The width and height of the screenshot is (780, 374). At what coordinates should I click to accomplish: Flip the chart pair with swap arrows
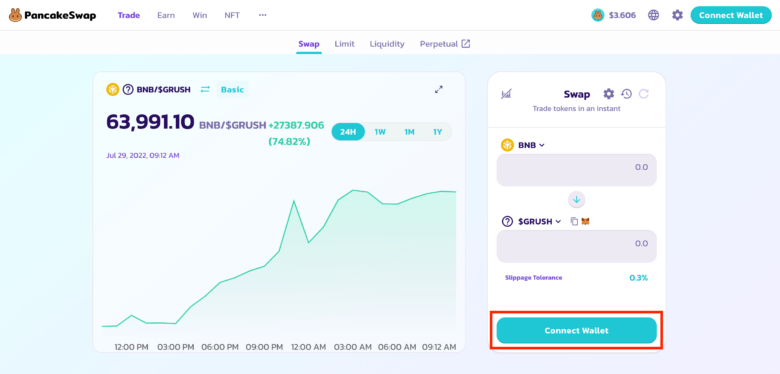point(205,90)
